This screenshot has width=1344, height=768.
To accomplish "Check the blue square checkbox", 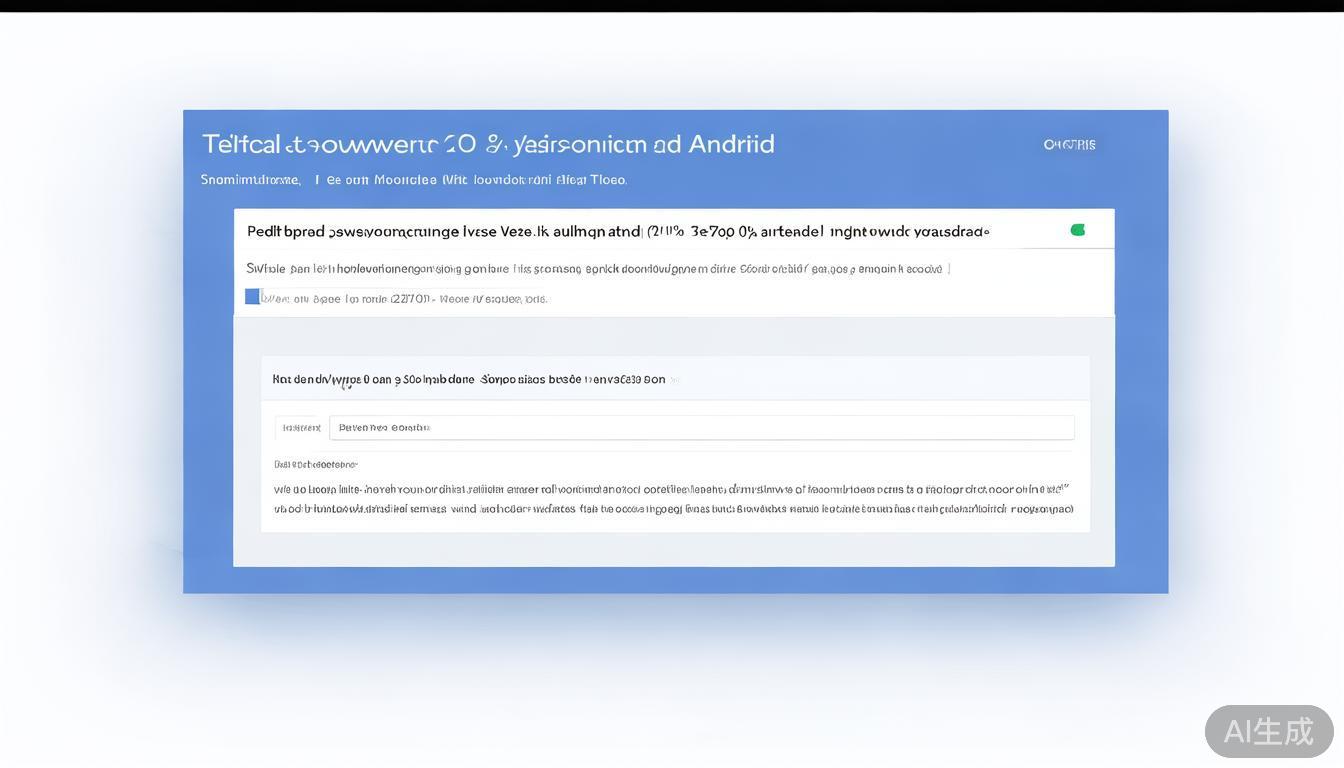I will (252, 297).
